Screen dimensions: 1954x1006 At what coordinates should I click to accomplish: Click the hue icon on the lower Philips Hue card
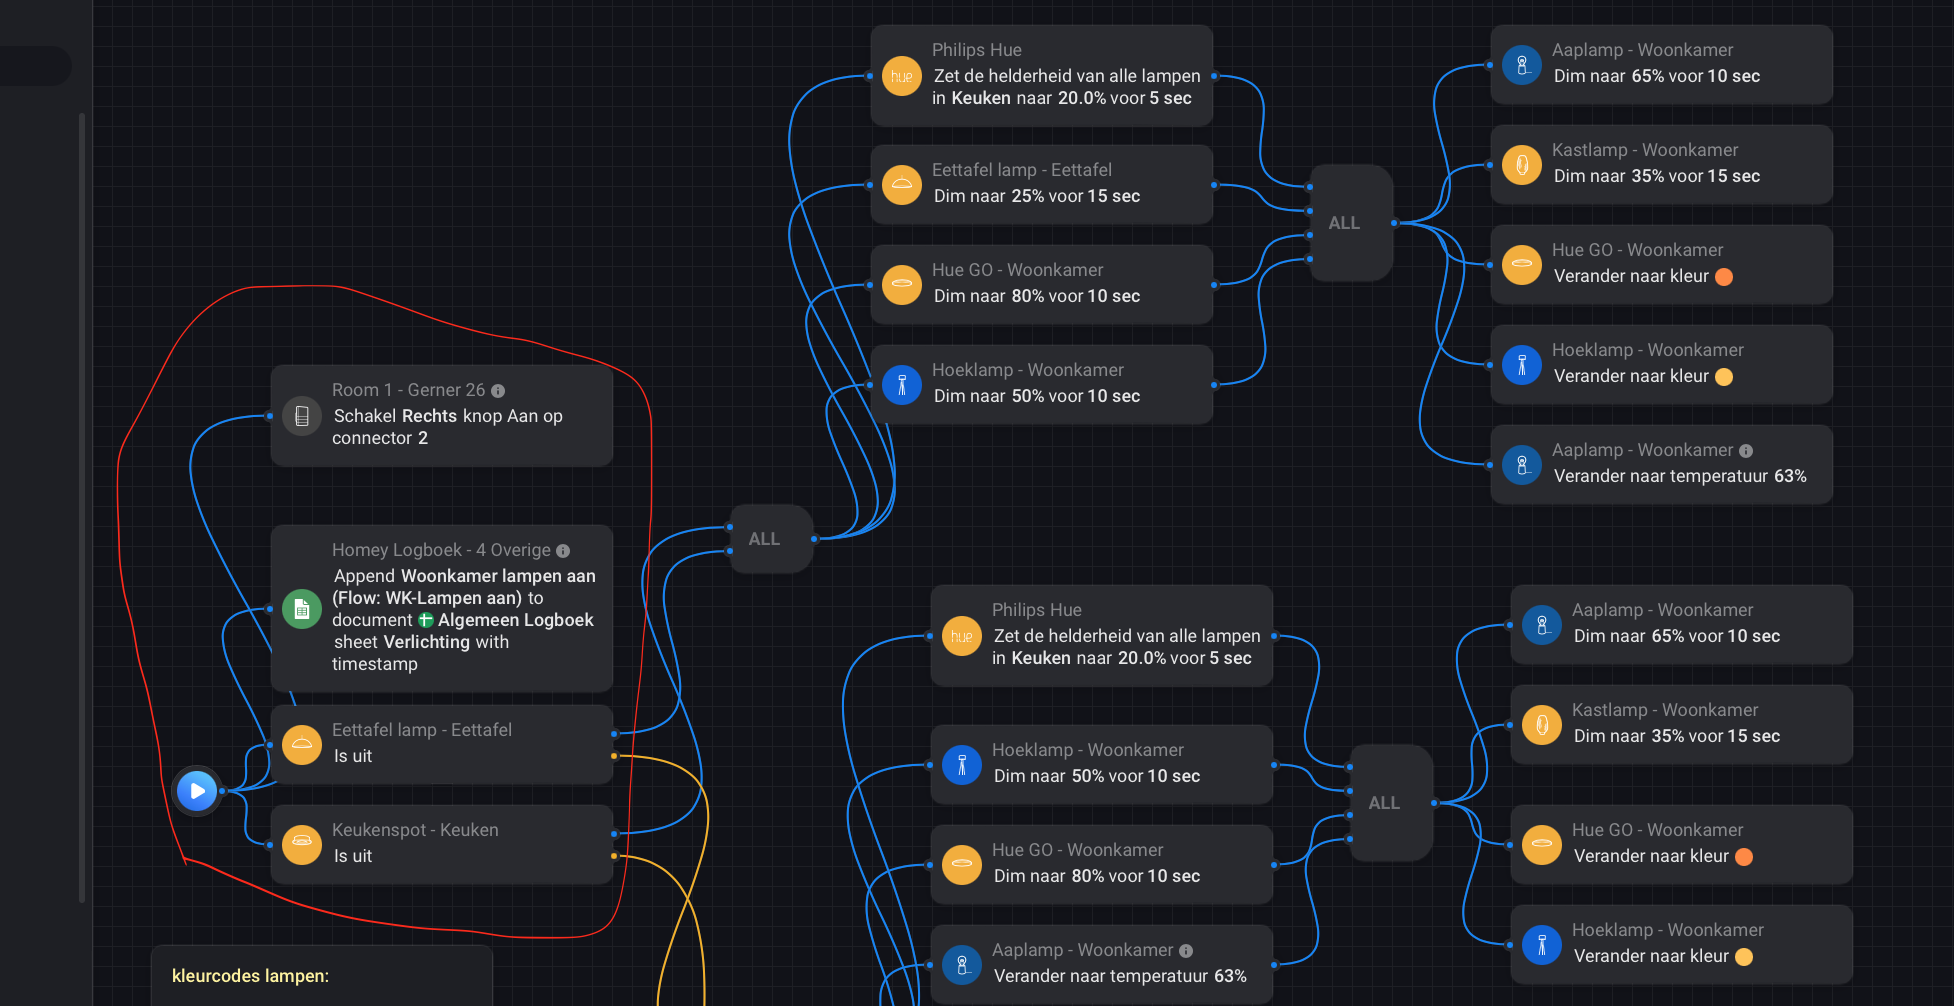962,636
